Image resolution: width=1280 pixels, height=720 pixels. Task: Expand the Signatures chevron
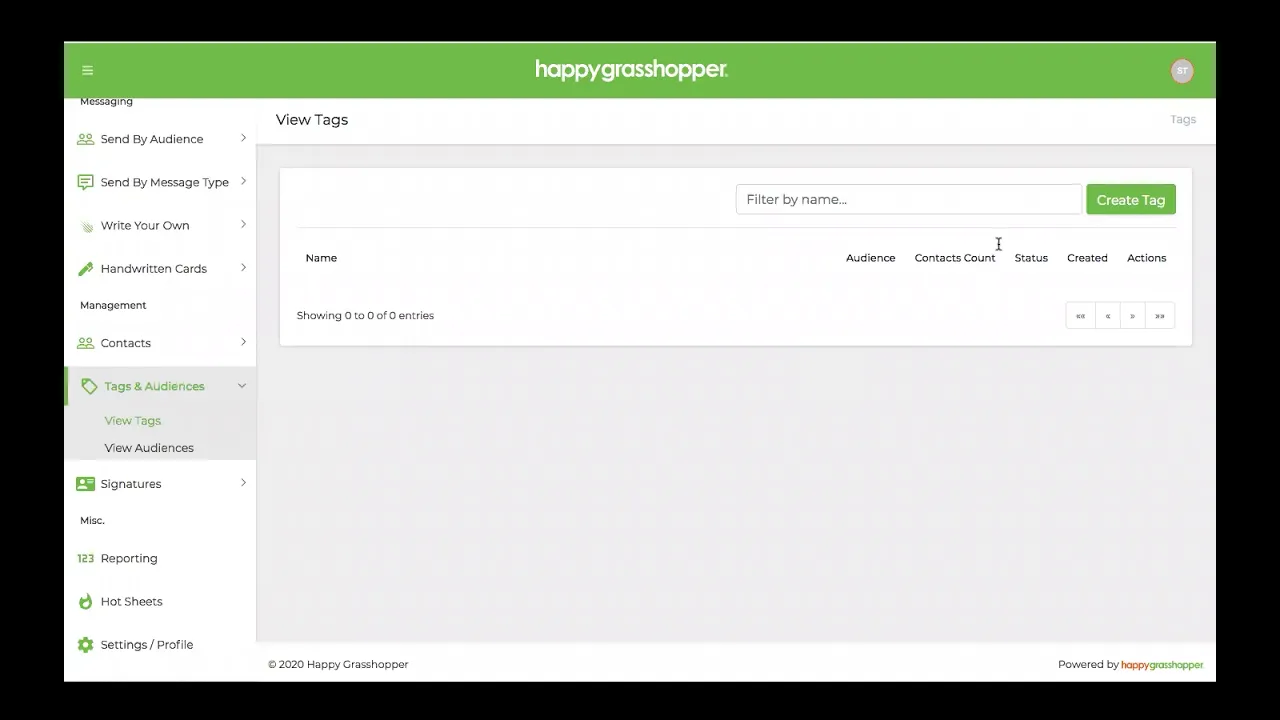[243, 483]
